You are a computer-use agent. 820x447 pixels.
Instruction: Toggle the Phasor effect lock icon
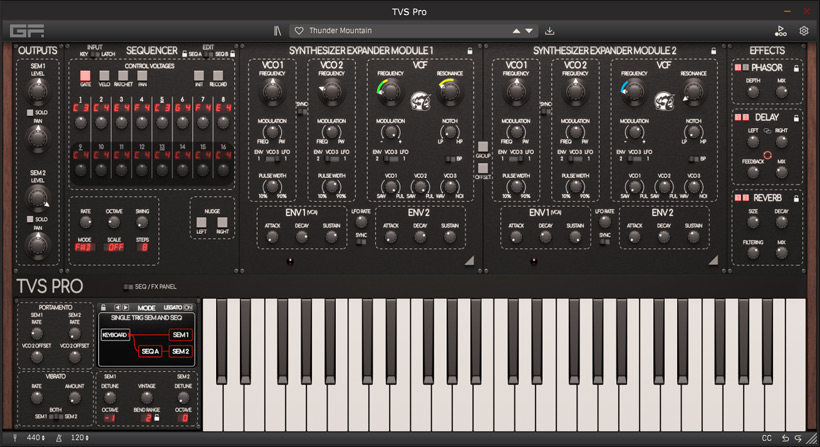click(796, 68)
